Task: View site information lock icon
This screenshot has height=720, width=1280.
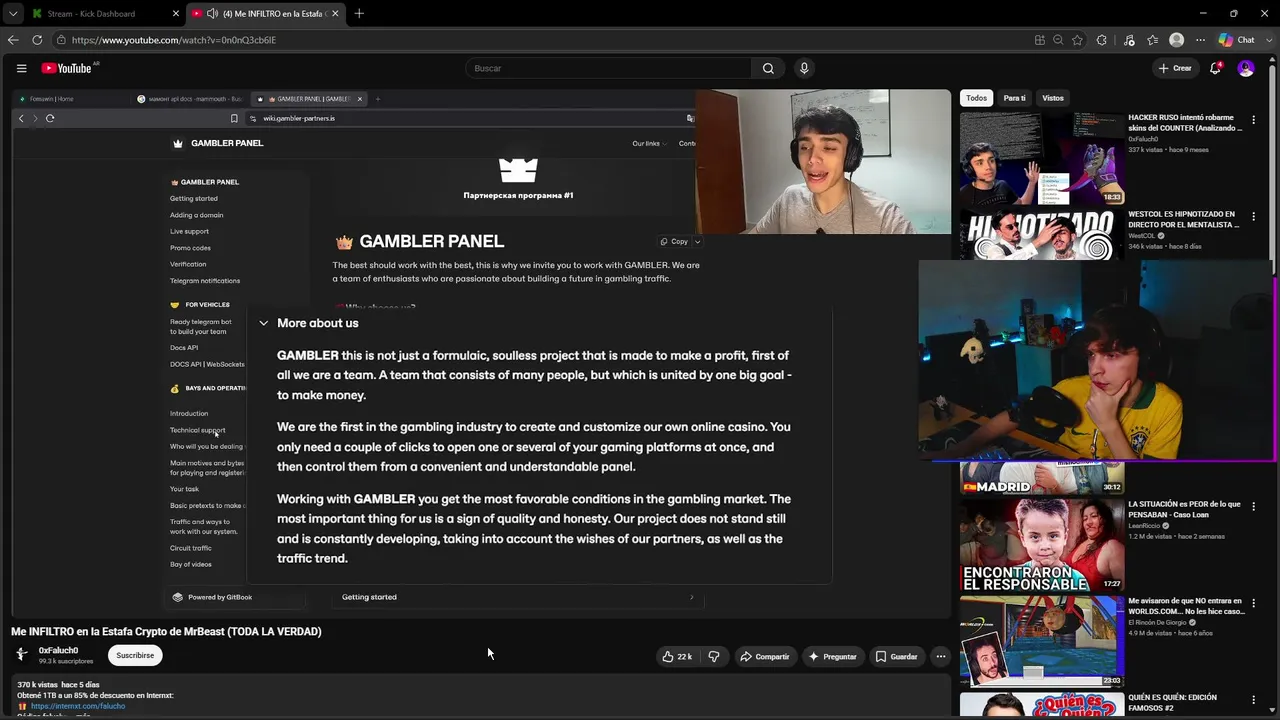Action: [x=61, y=40]
